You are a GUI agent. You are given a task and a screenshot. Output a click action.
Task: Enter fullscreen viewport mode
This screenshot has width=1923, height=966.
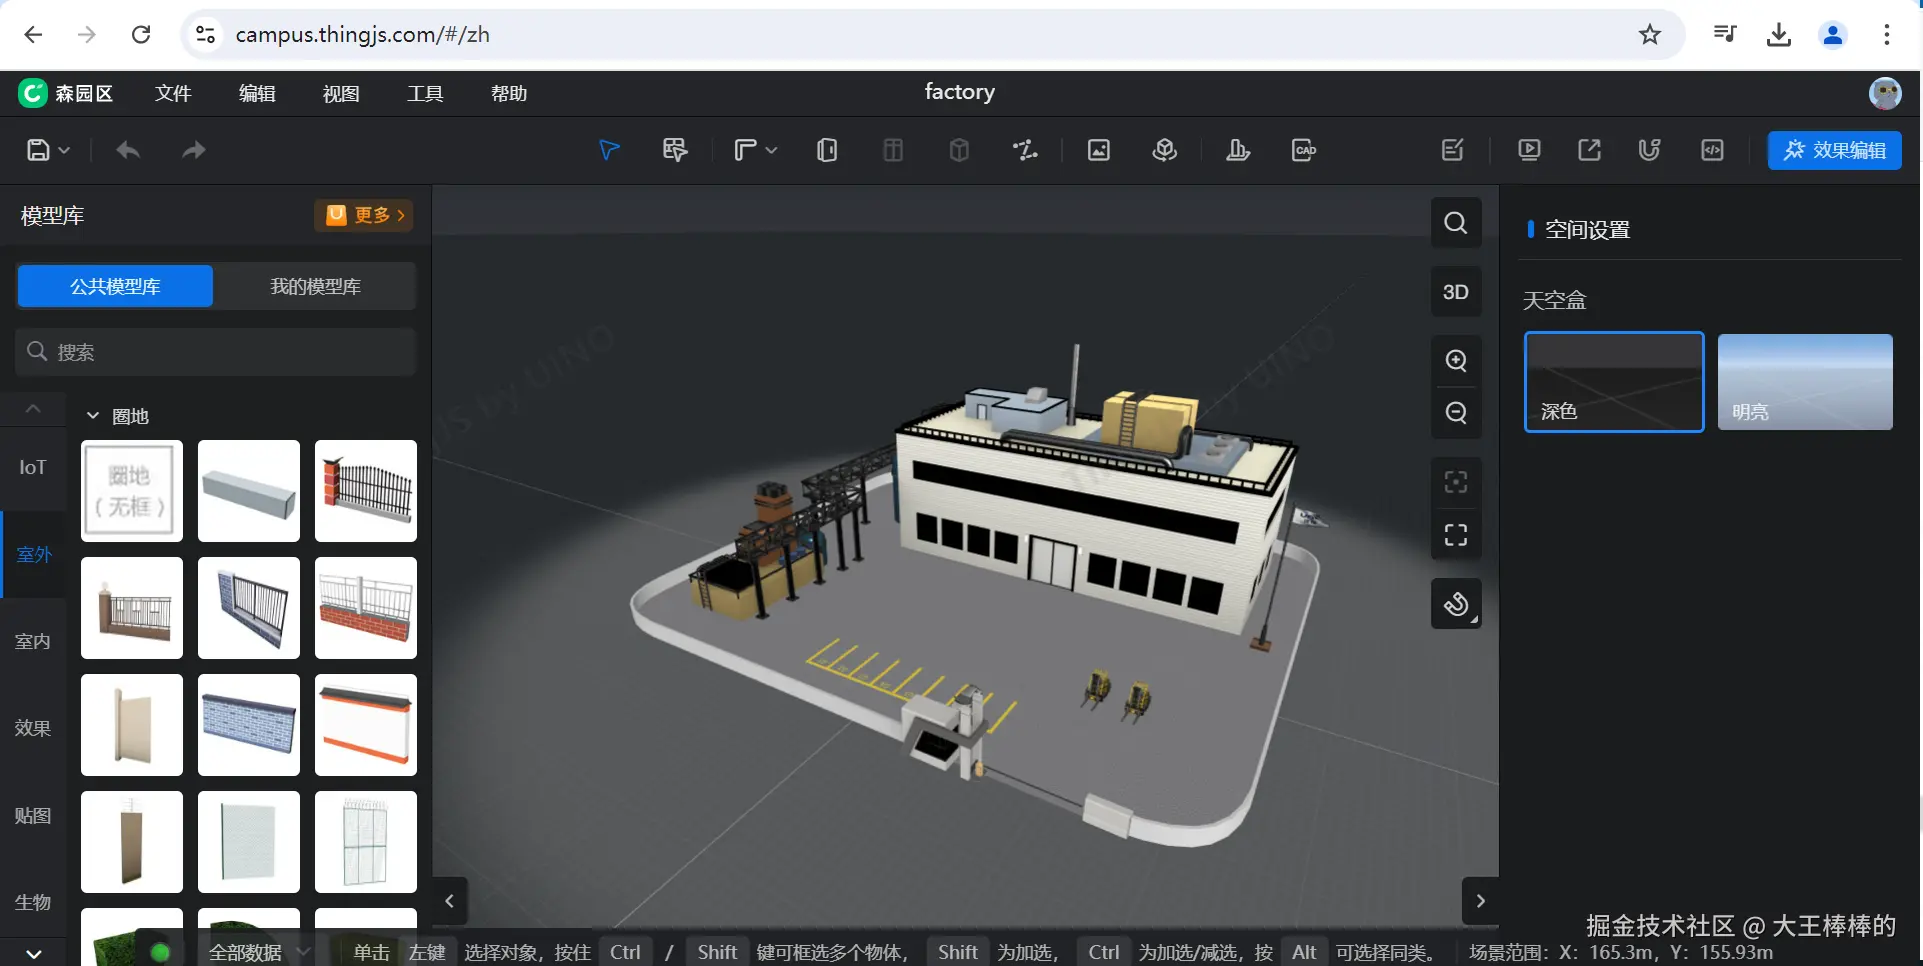point(1456,536)
